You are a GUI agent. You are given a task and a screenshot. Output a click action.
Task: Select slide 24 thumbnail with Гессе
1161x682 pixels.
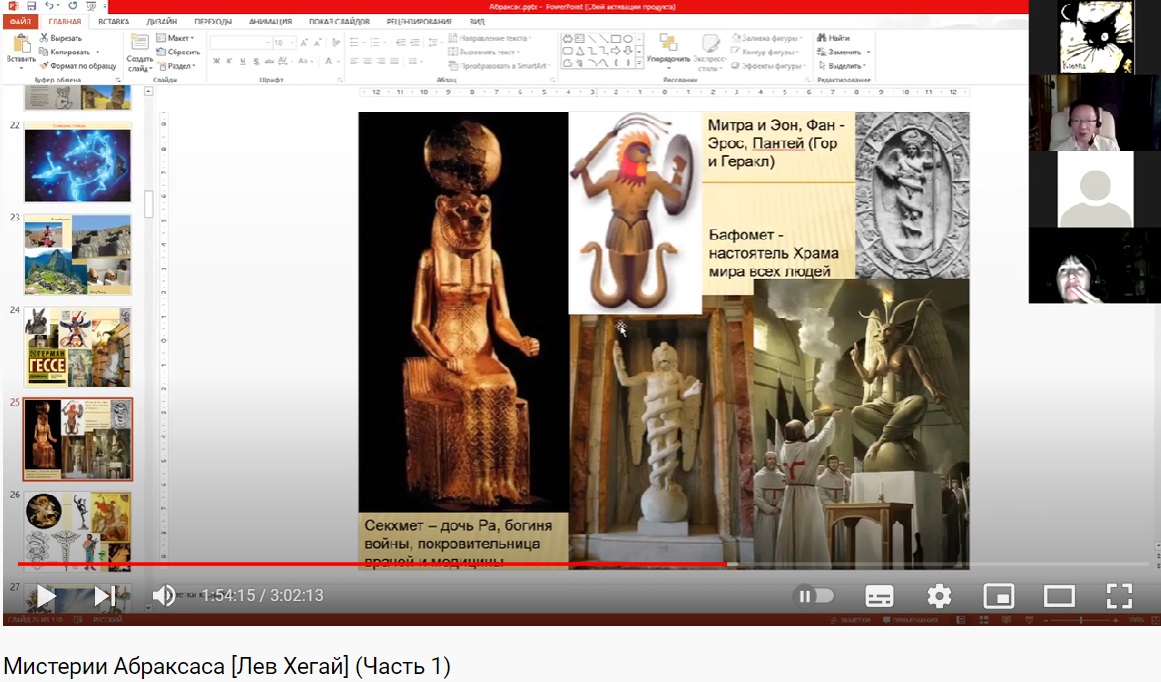point(78,347)
